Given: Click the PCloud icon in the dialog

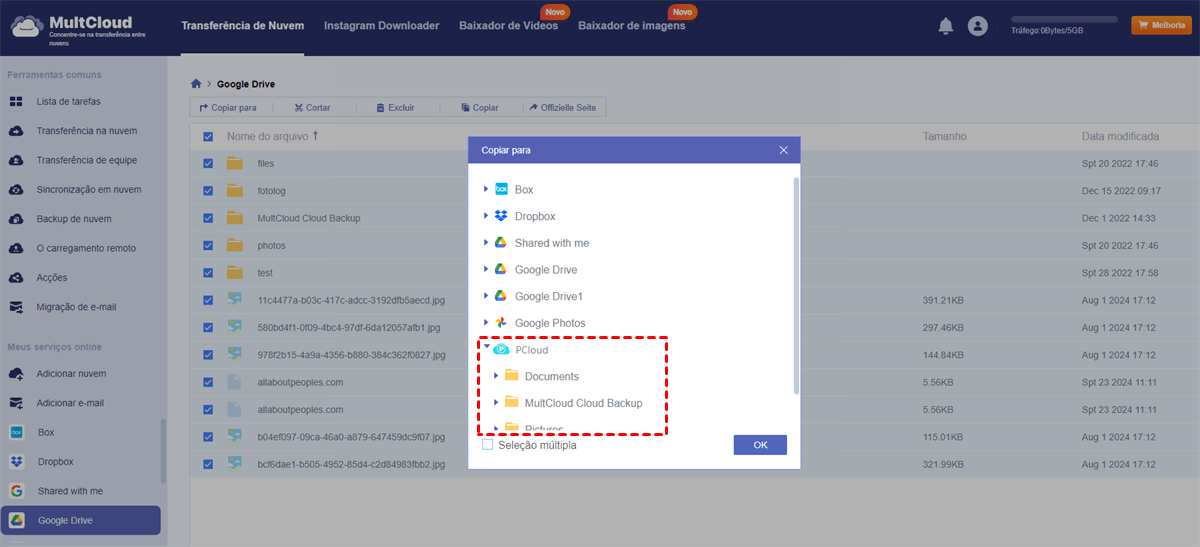Looking at the screenshot, I should coord(501,350).
